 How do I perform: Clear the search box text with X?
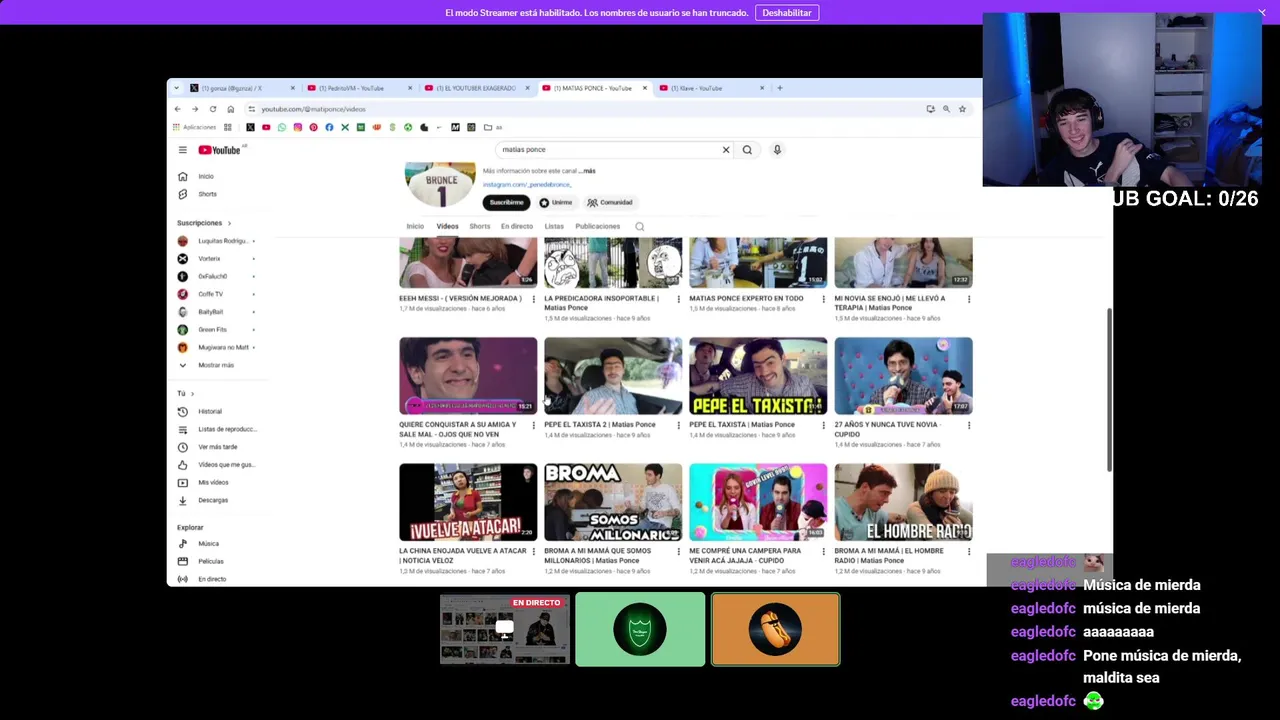coord(726,150)
